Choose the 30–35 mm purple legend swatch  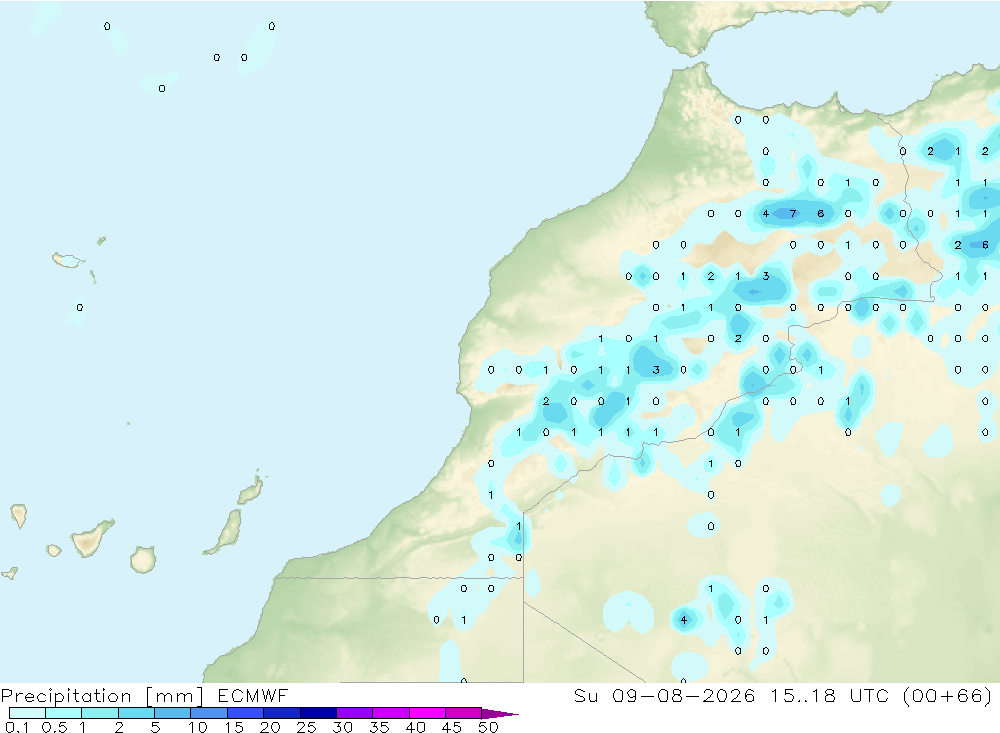point(354,713)
